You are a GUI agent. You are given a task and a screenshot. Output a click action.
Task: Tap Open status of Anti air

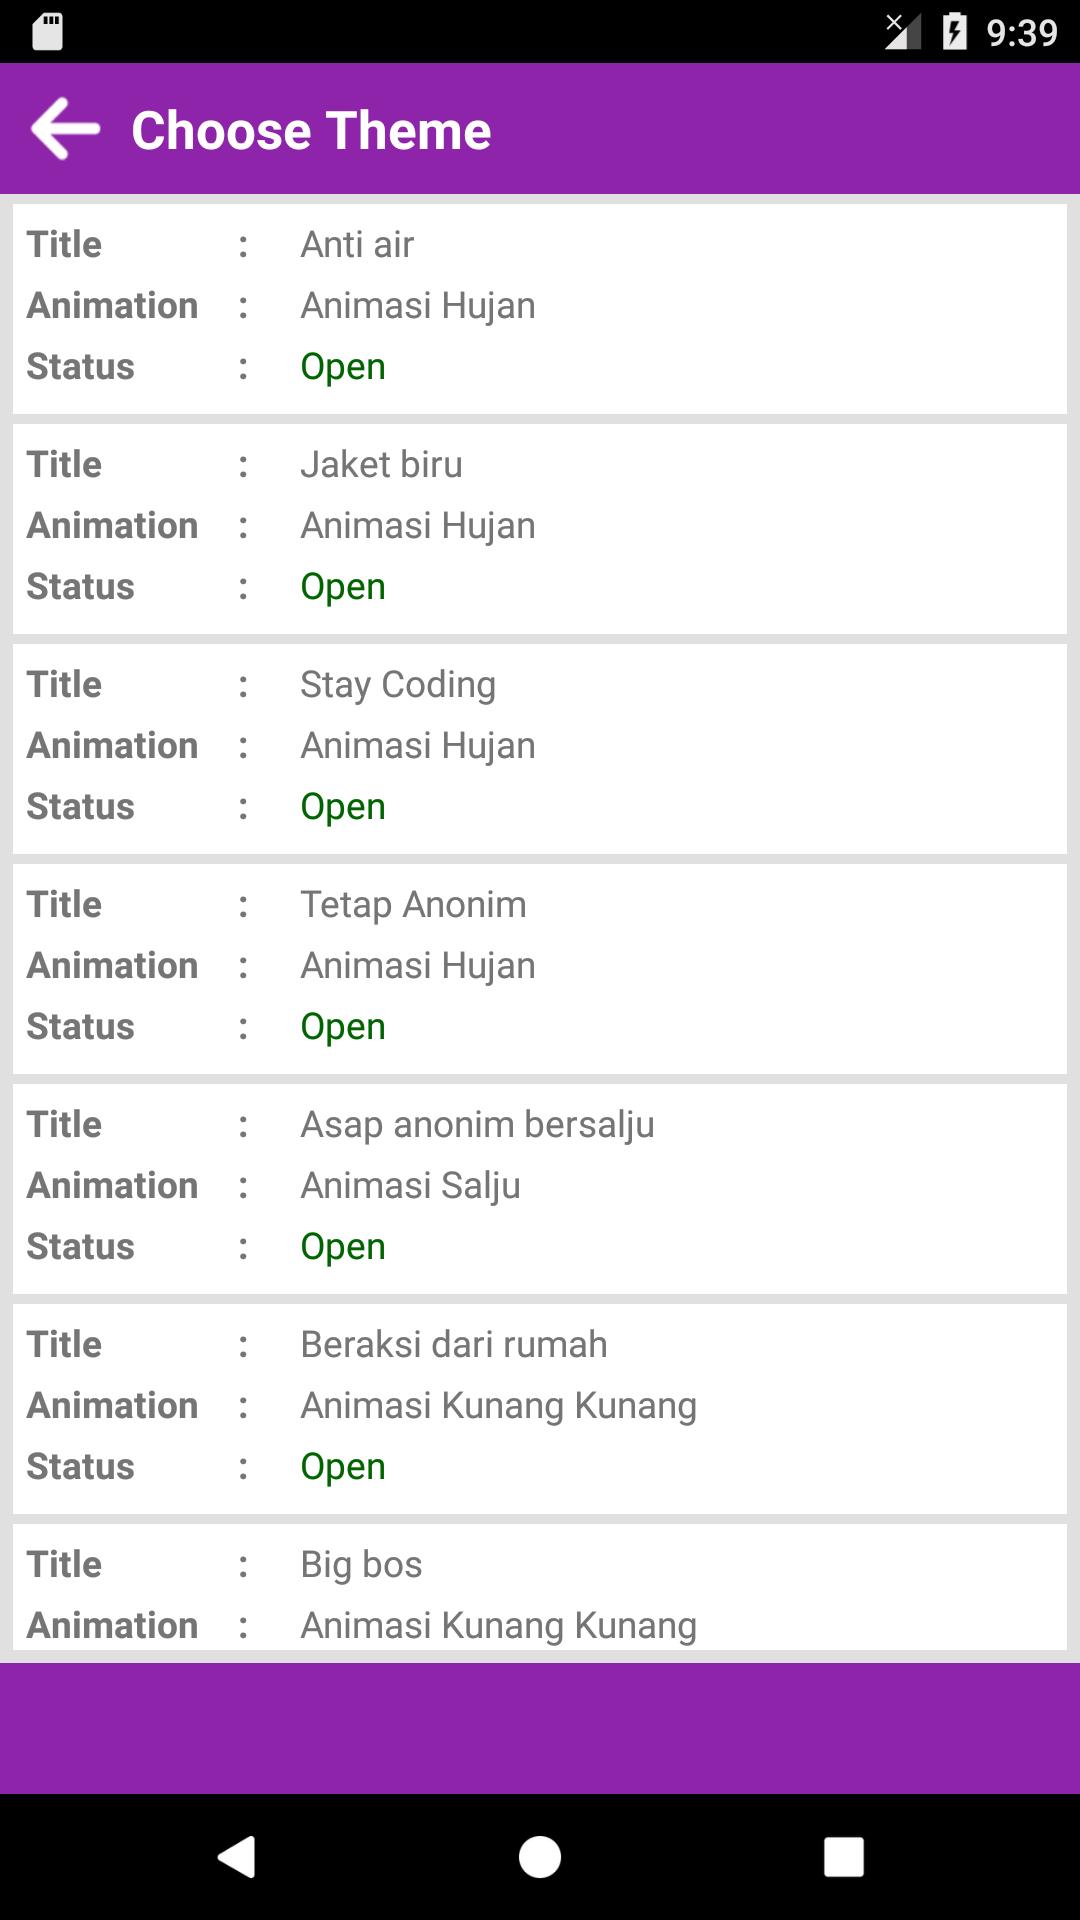[343, 367]
